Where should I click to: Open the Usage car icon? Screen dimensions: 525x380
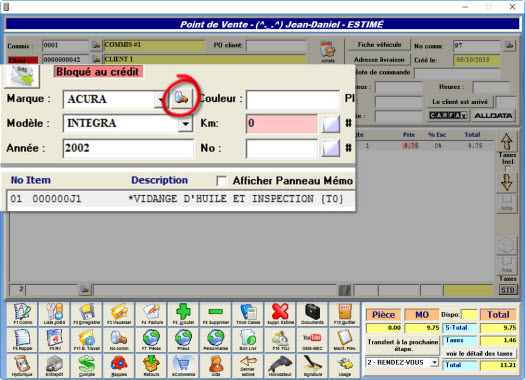click(345, 366)
